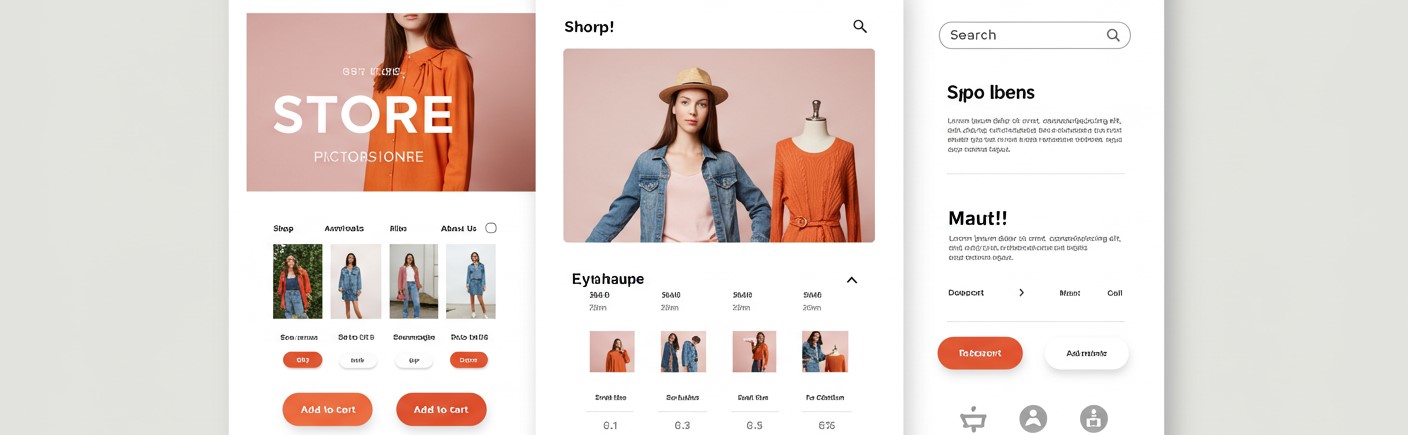Go to the Arrivals menu item
The image size is (1408, 435).
[344, 229]
